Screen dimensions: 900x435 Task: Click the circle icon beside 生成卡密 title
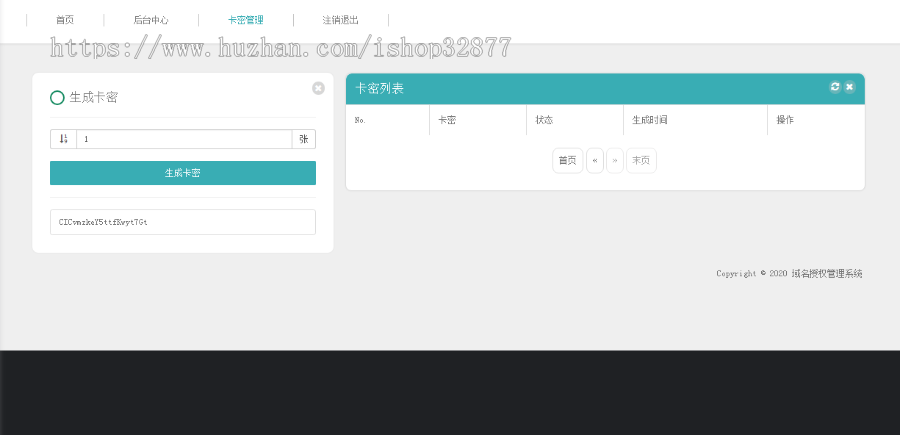click(57, 98)
